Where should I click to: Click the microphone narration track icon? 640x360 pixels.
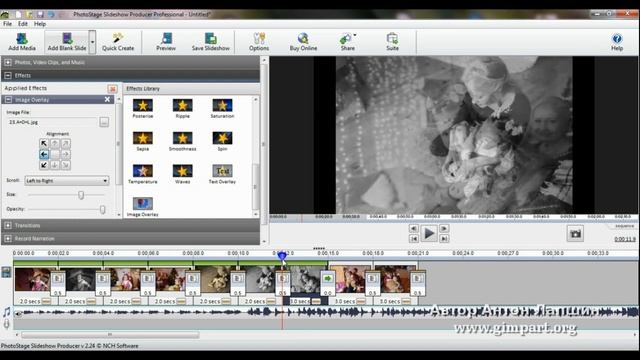point(7,324)
